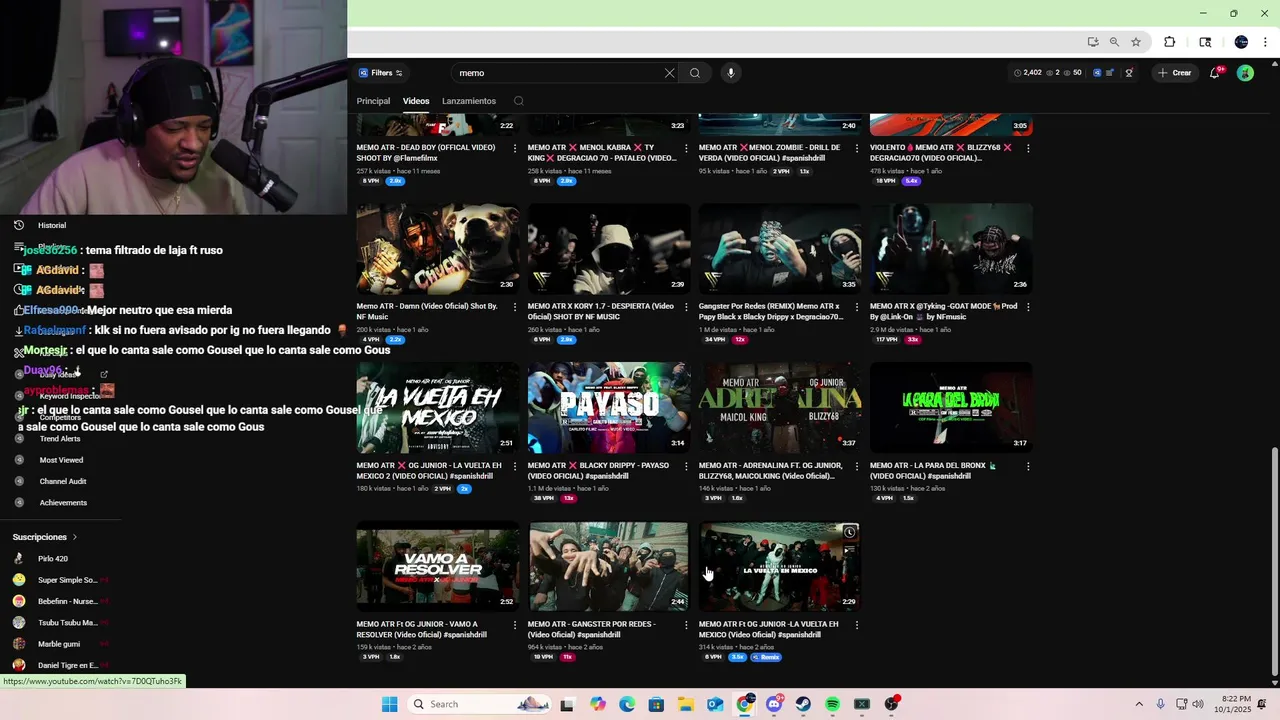
Task: Click the page vertical scrollbar
Action: 1273,560
